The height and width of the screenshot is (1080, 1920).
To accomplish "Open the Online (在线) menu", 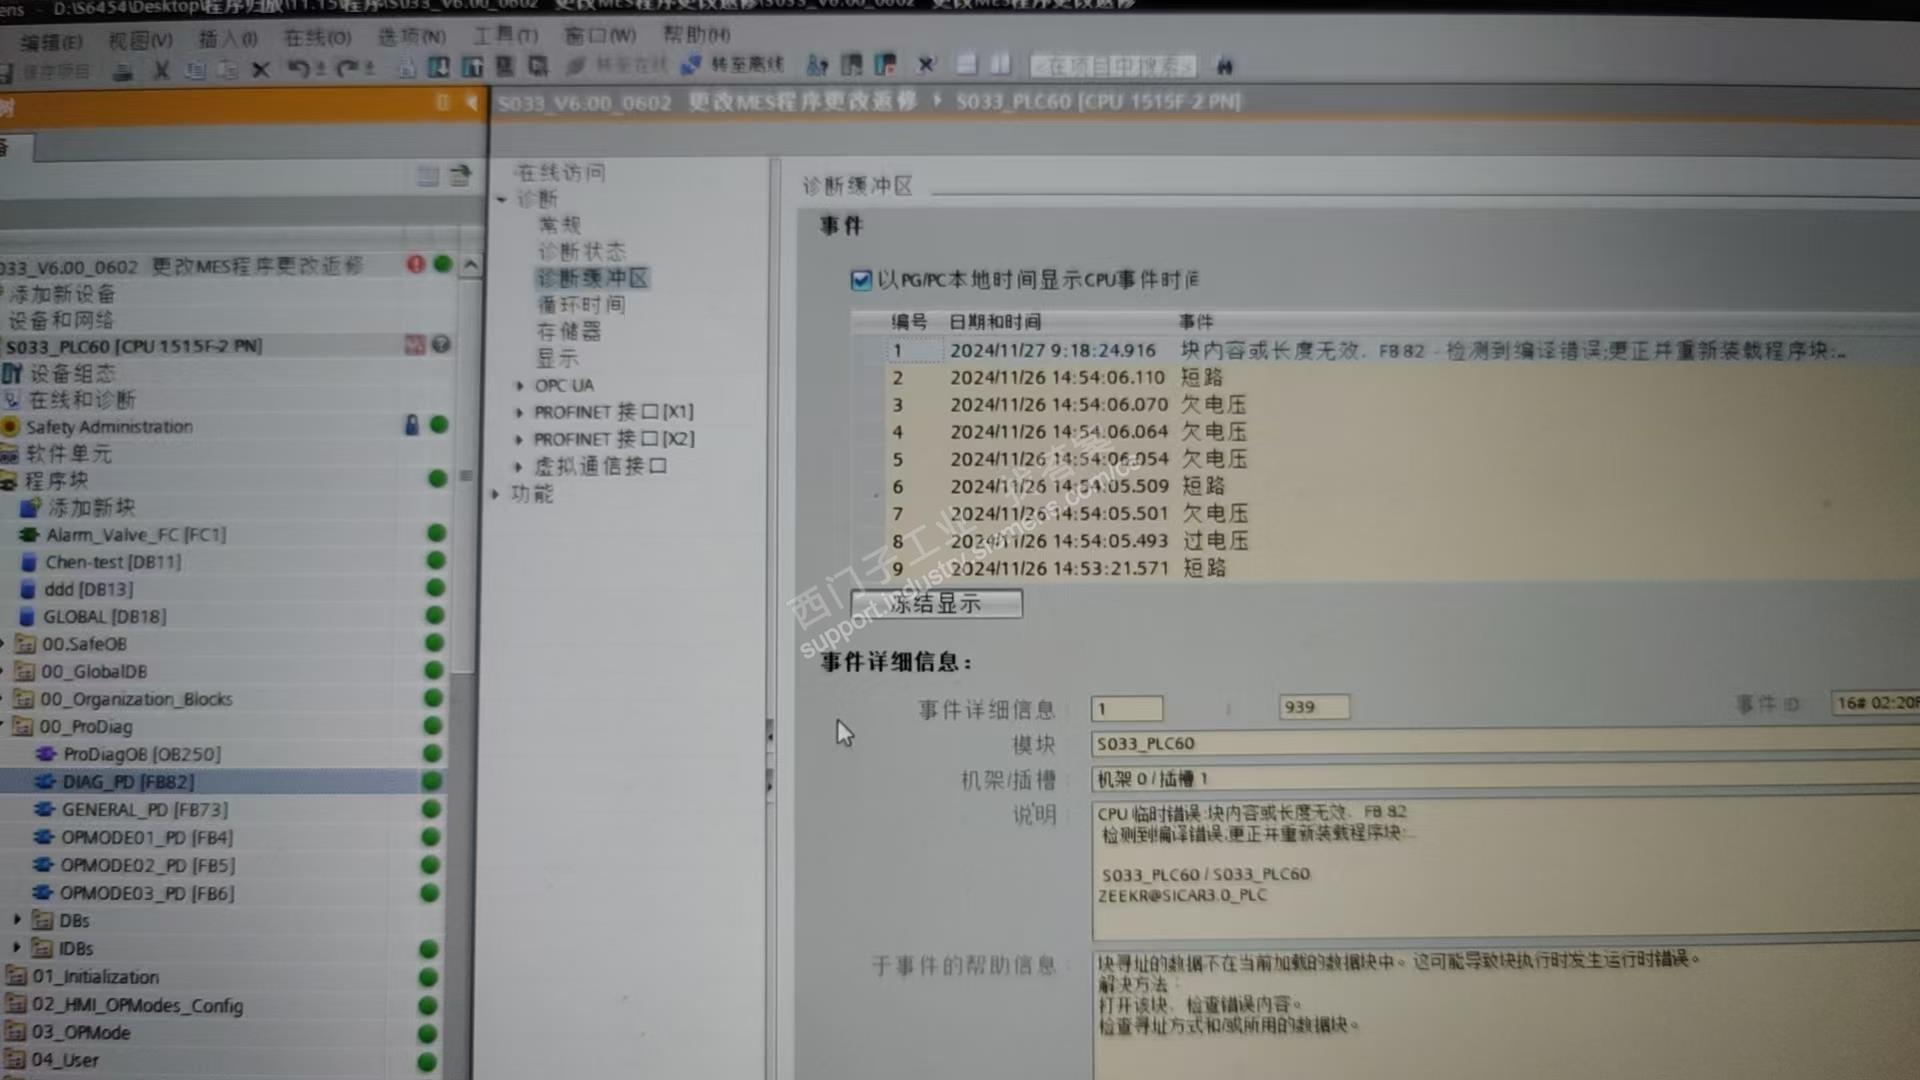I will point(317,38).
